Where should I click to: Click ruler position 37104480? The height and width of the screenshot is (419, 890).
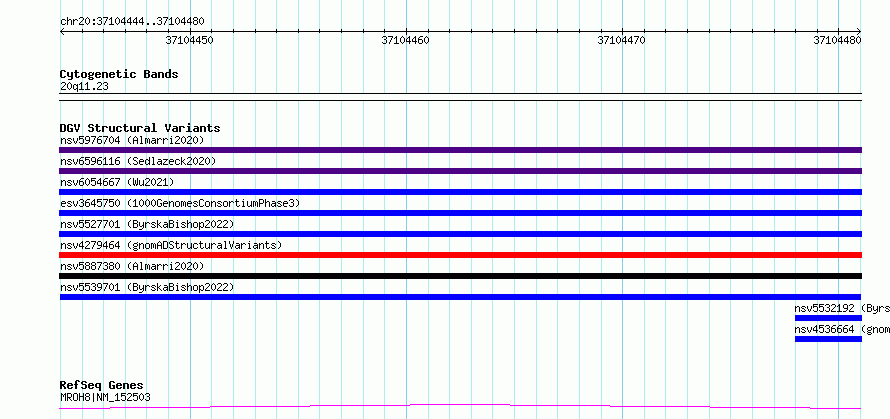point(837,40)
